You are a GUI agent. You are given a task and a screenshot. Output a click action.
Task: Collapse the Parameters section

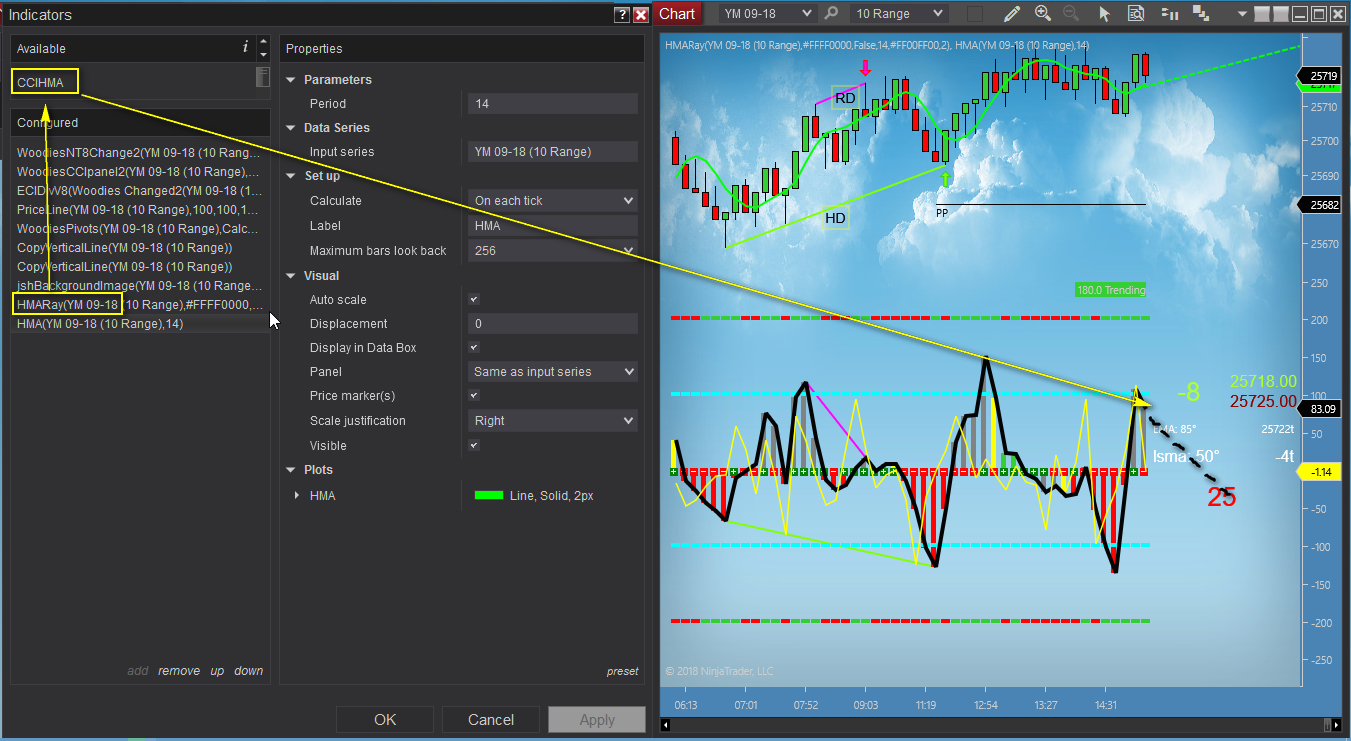click(291, 80)
